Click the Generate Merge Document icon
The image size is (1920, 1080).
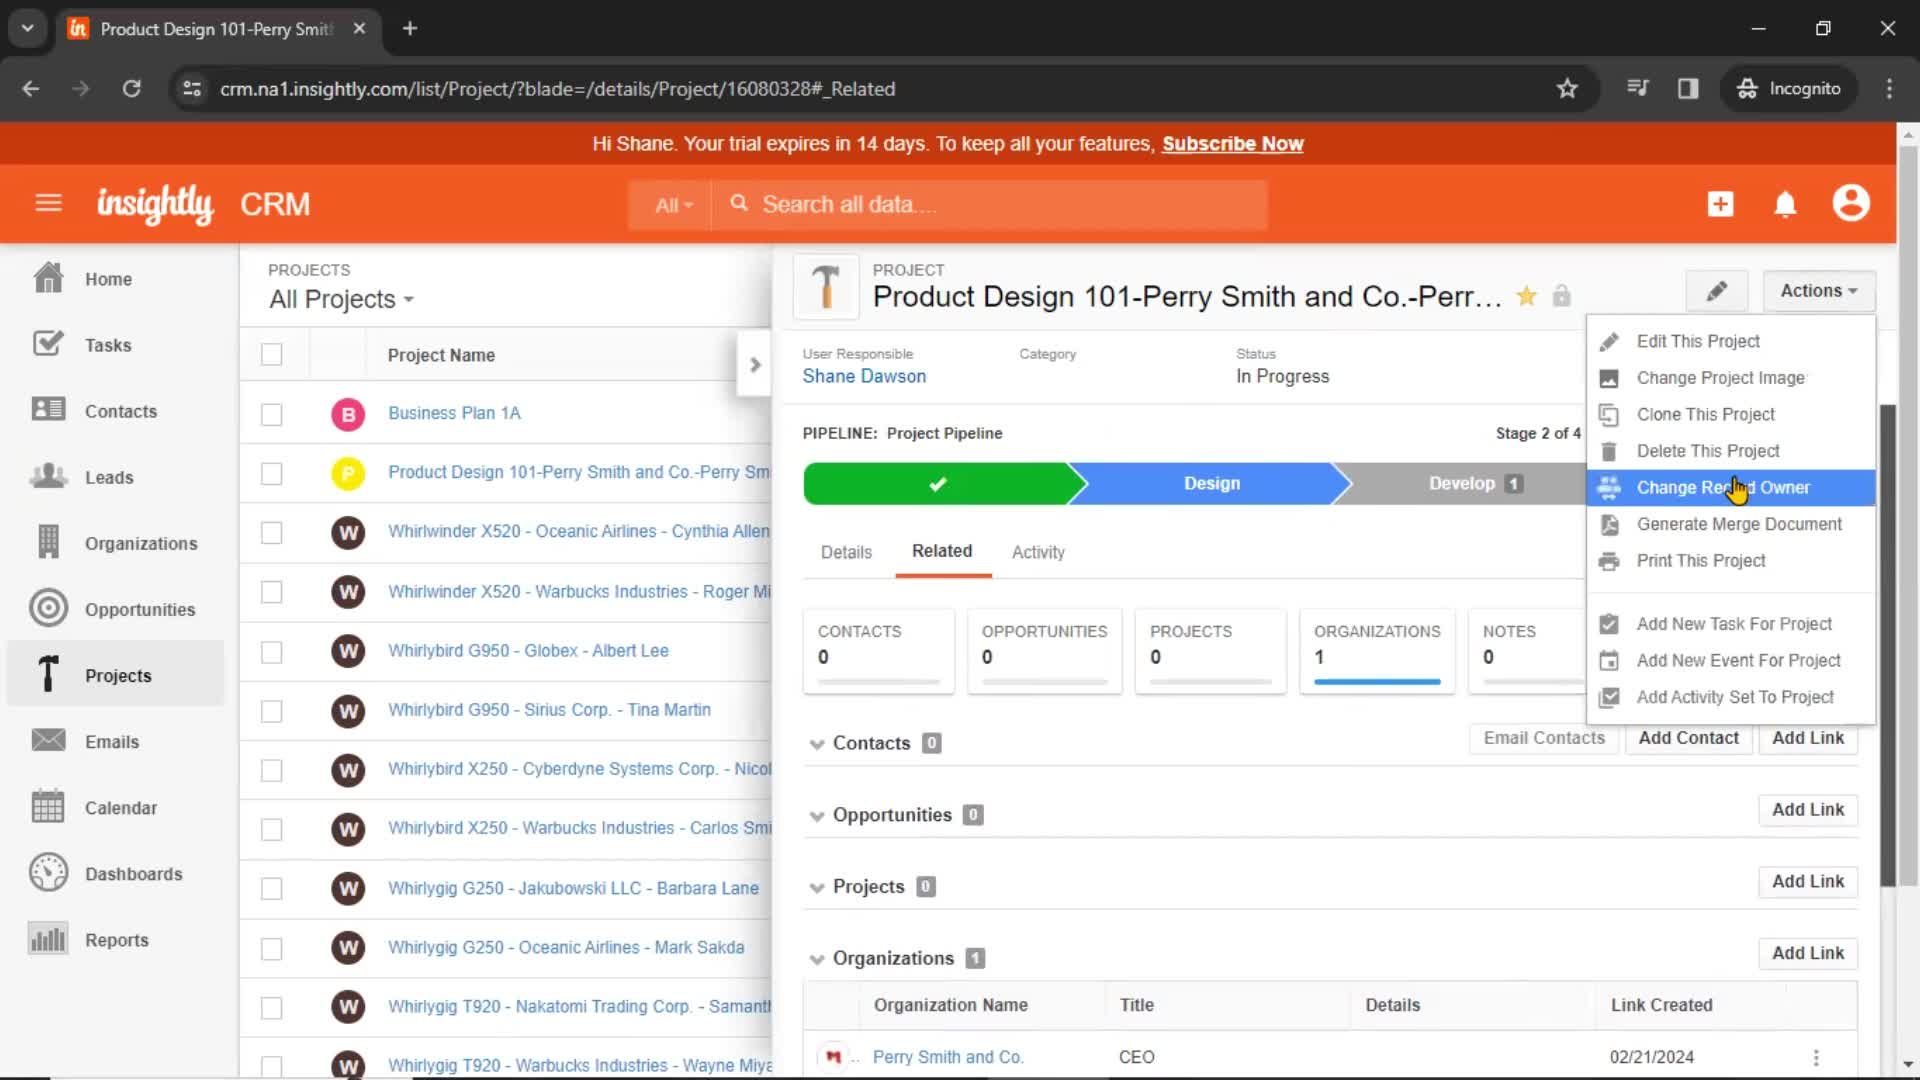click(x=1609, y=524)
